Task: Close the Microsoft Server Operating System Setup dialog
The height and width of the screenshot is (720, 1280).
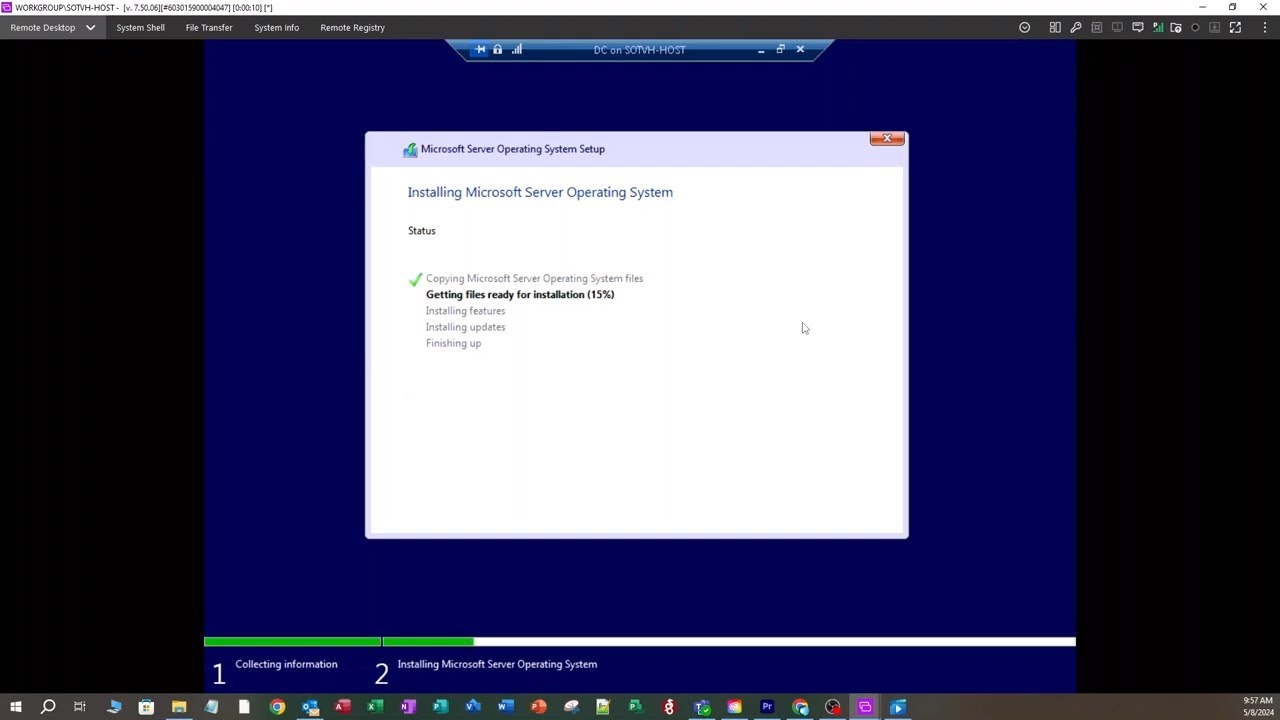Action: (887, 139)
